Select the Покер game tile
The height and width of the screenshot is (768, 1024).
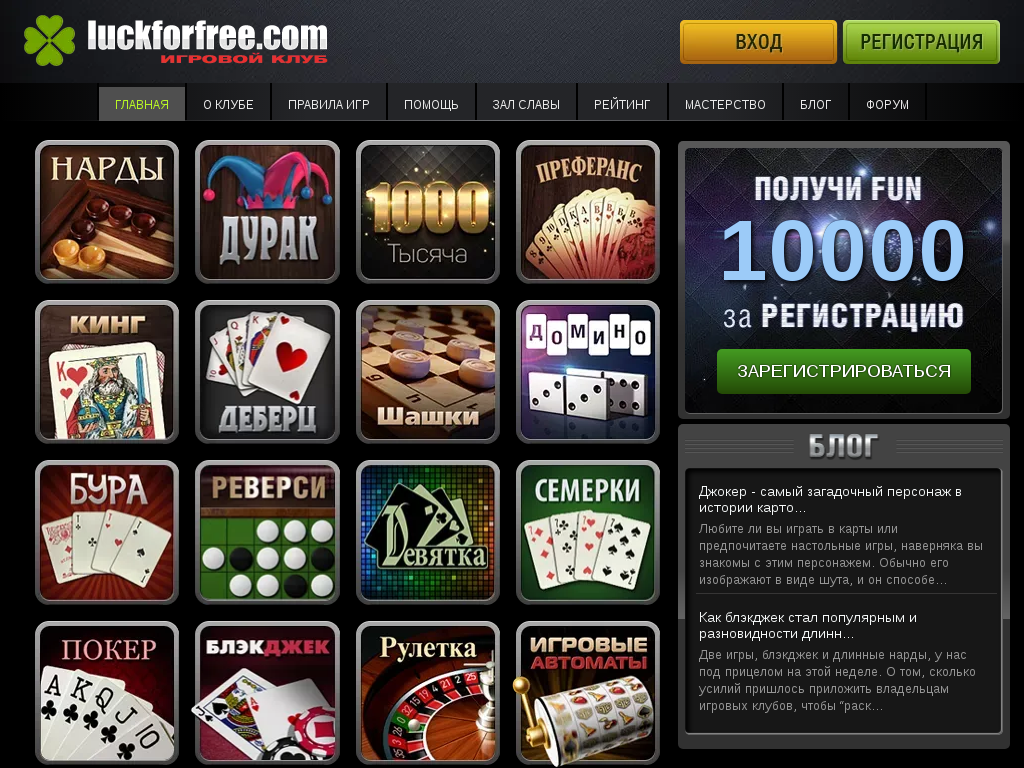(107, 692)
